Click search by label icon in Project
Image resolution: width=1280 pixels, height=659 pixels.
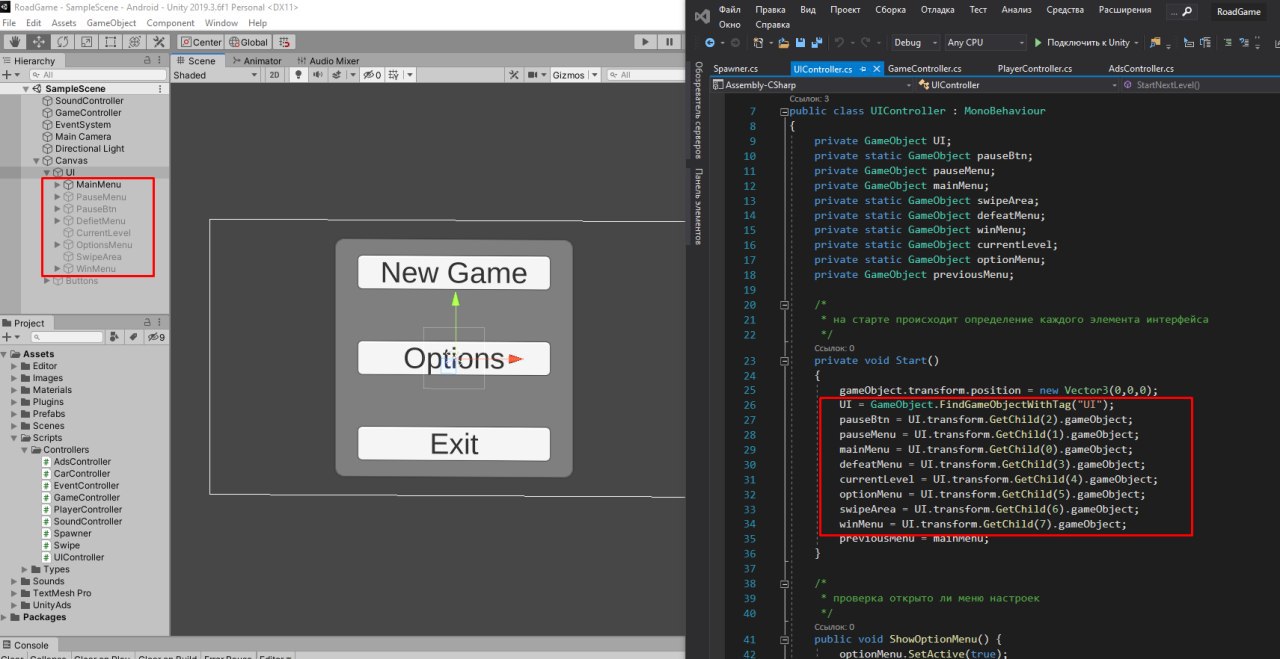point(134,337)
